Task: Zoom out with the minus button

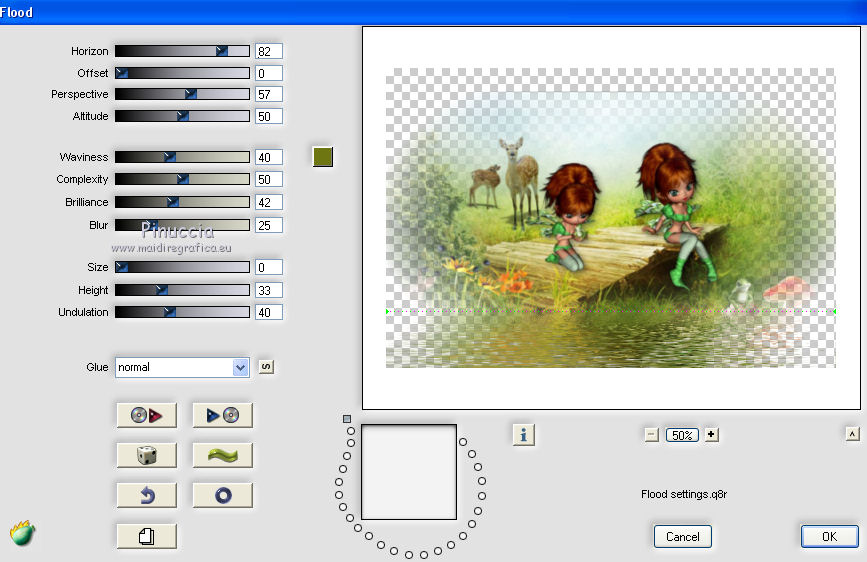Action: 651,435
